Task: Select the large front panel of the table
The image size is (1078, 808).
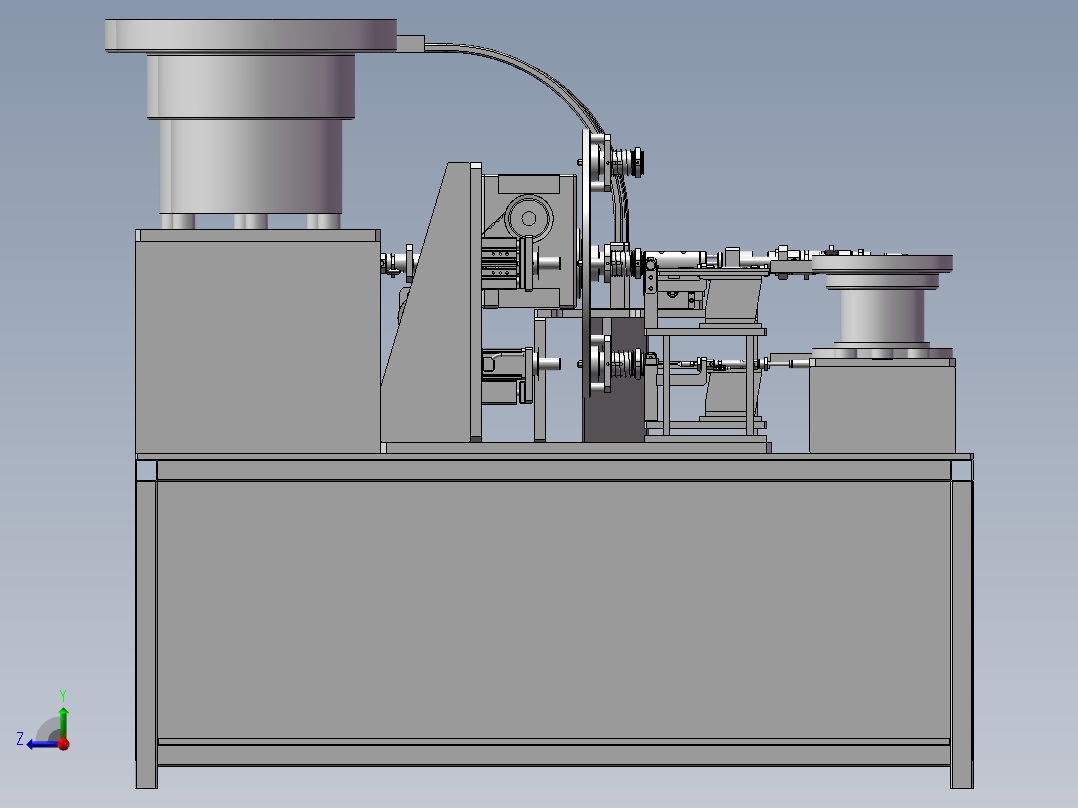Action: [x=553, y=609]
